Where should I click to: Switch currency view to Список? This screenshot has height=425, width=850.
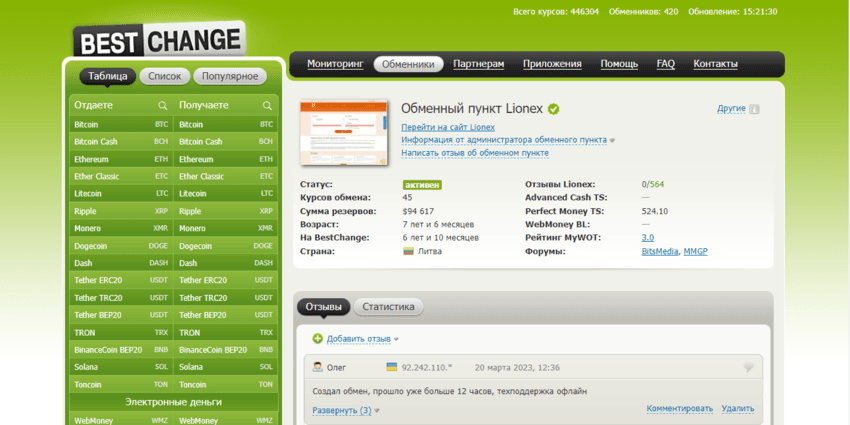[x=165, y=76]
